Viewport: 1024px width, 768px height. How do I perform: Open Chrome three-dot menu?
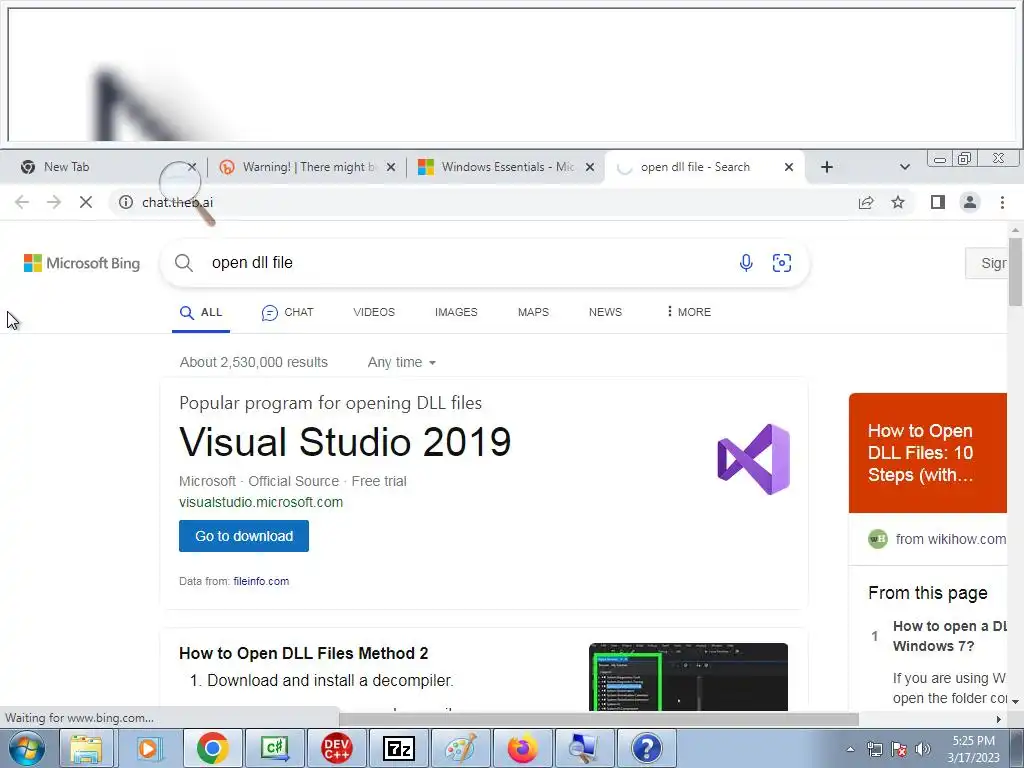click(x=1002, y=202)
